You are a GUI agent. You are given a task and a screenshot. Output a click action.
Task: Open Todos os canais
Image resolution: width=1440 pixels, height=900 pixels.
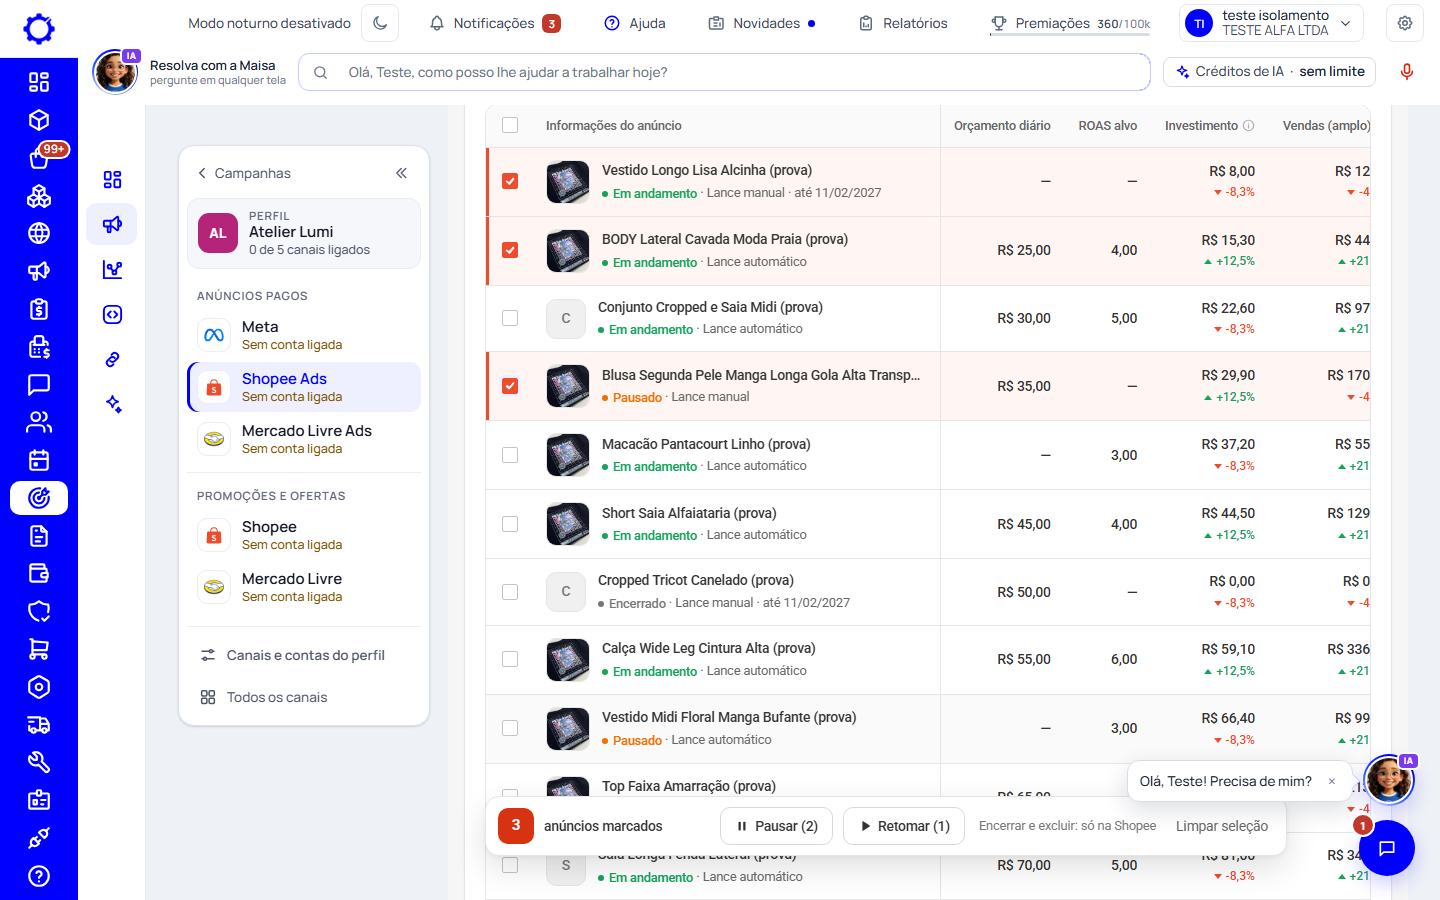point(304,697)
